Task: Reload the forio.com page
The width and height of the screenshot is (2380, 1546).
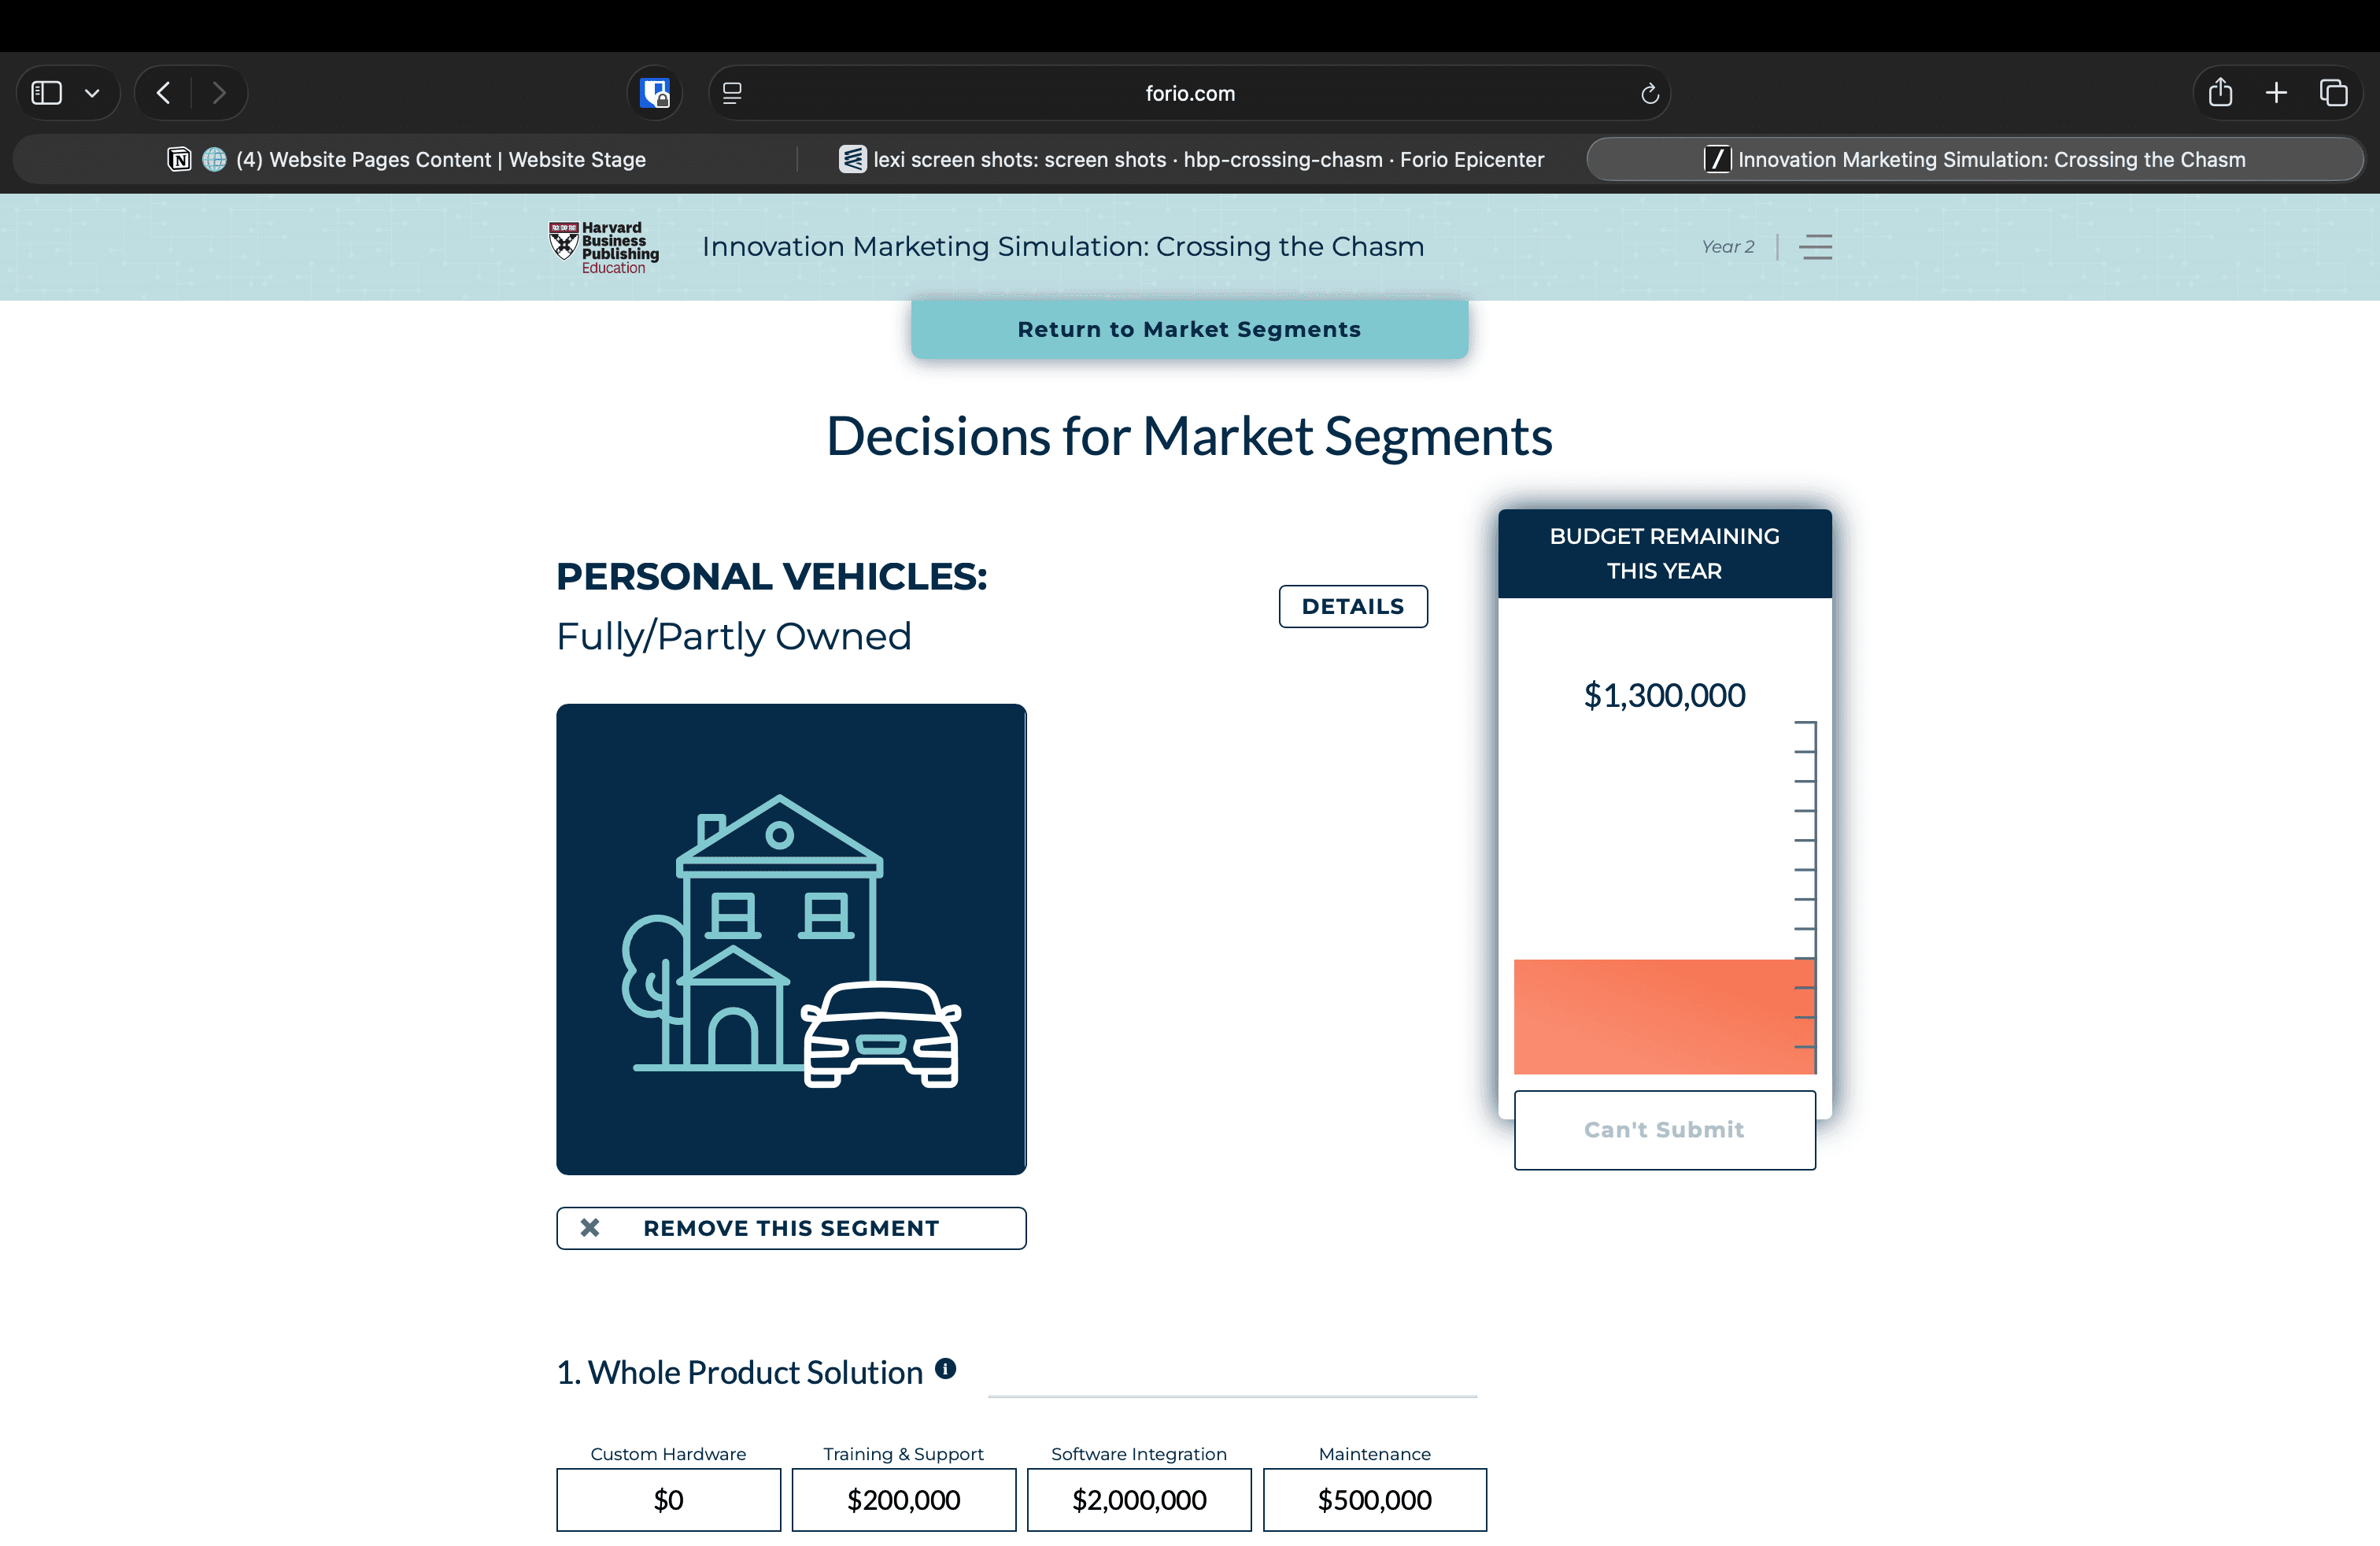Action: click(x=1649, y=93)
